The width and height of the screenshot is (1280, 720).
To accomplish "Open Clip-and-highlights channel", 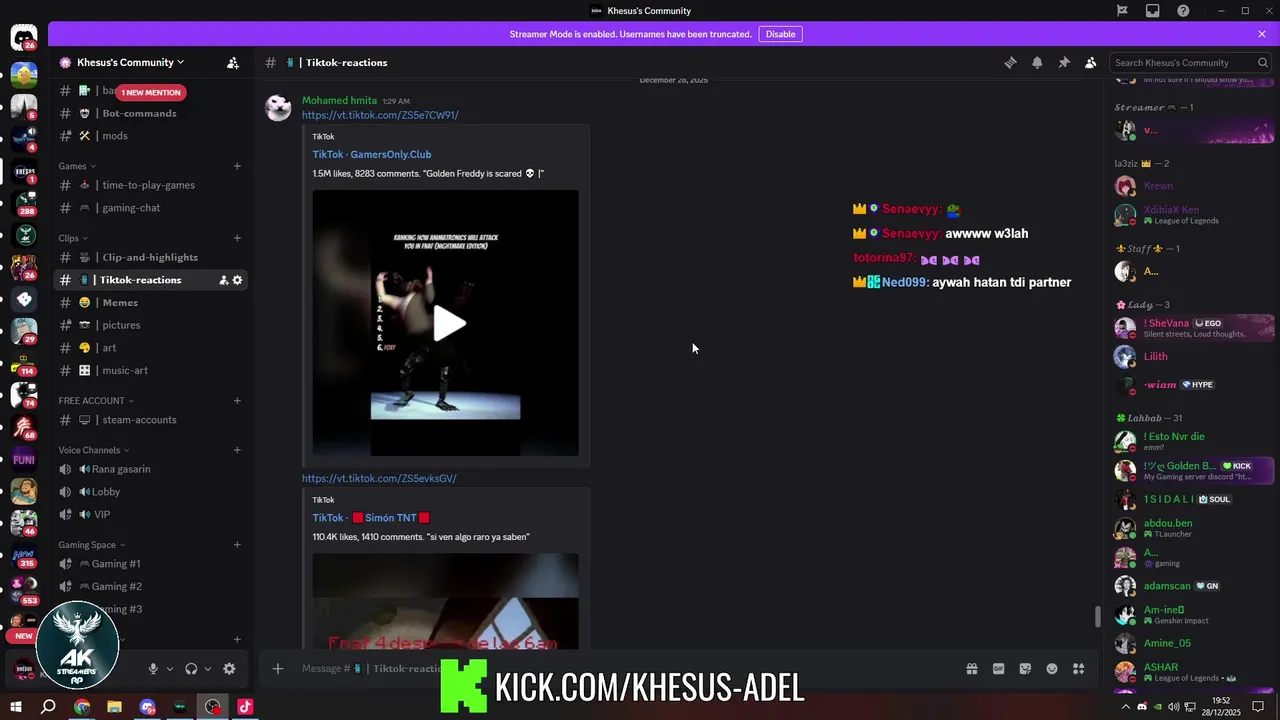I will (150, 257).
